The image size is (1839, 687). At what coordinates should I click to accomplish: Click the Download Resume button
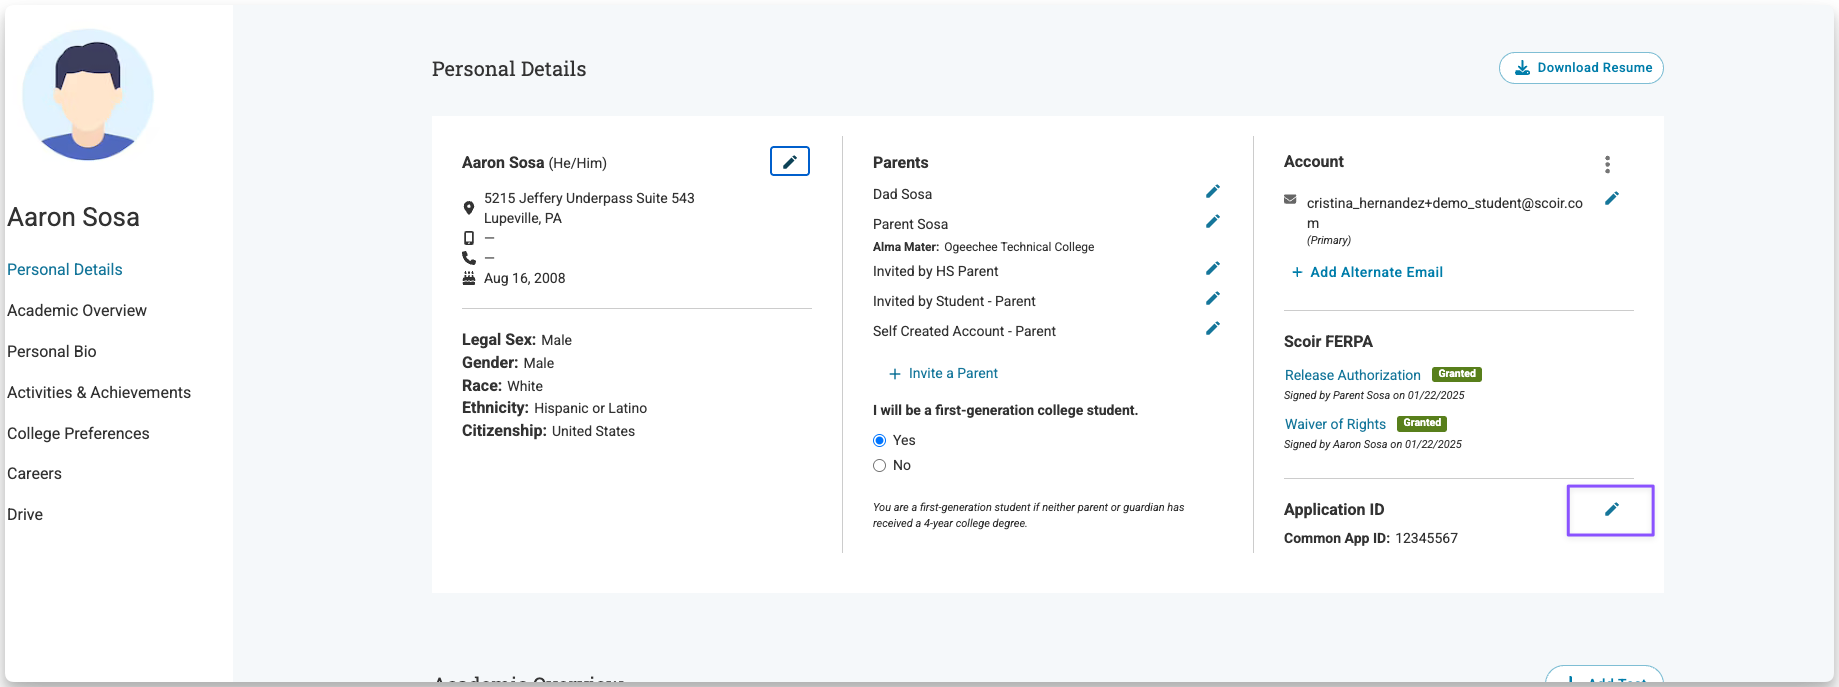1581,68
